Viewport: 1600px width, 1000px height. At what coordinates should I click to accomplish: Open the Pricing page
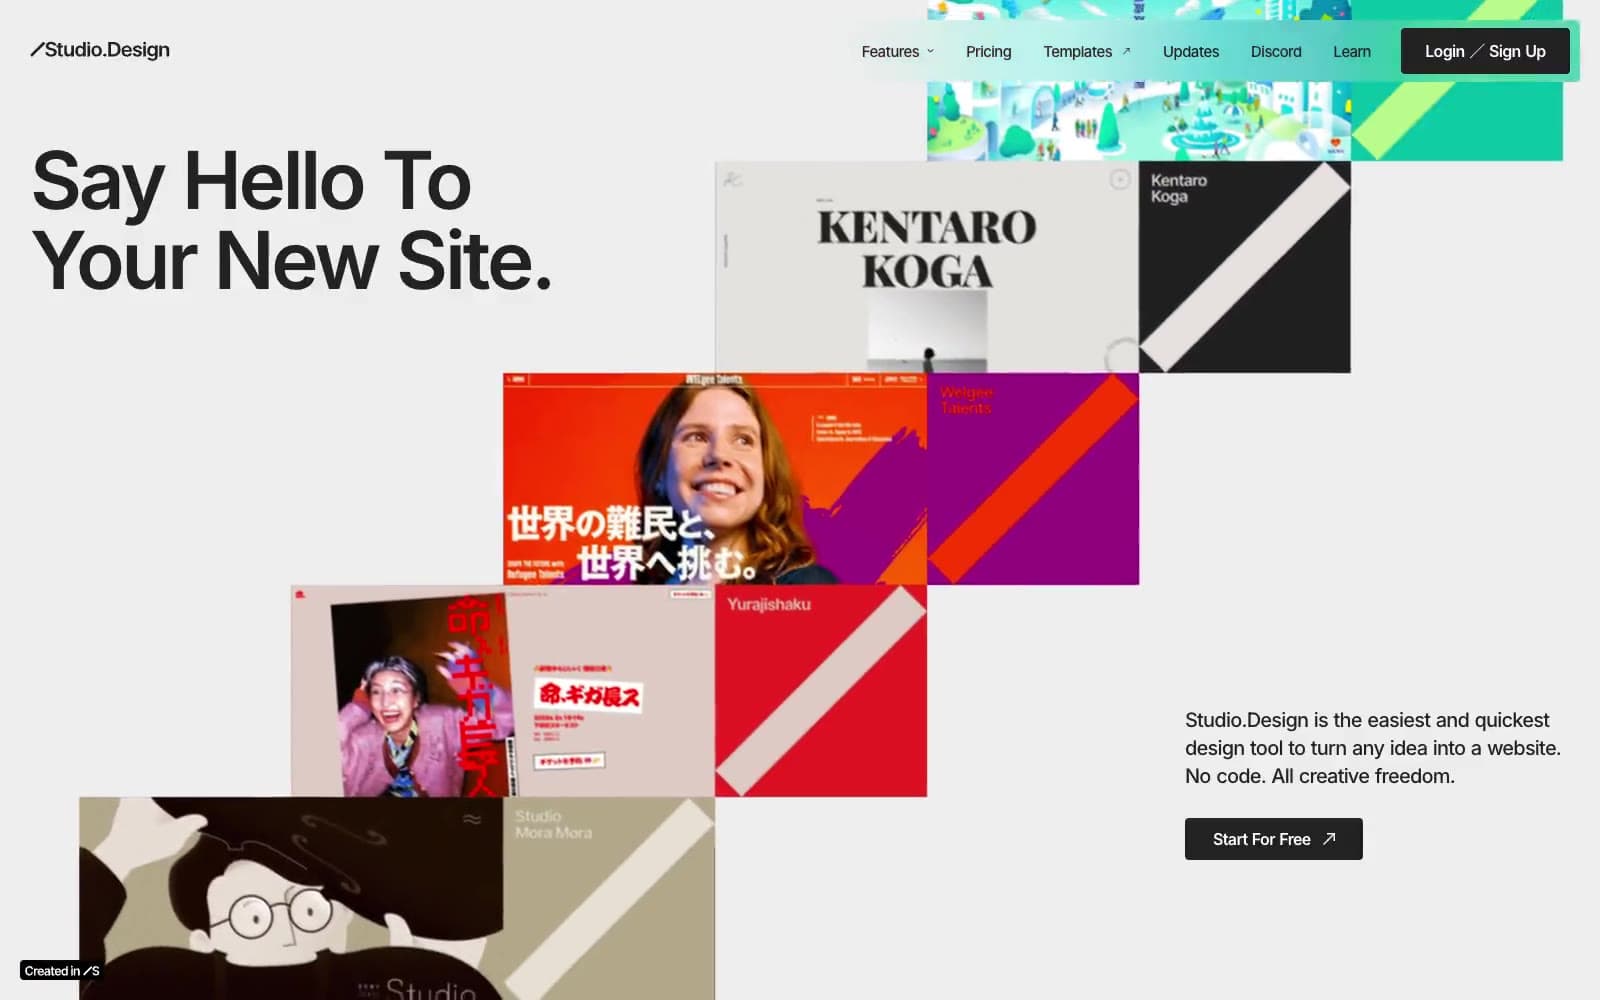point(988,52)
